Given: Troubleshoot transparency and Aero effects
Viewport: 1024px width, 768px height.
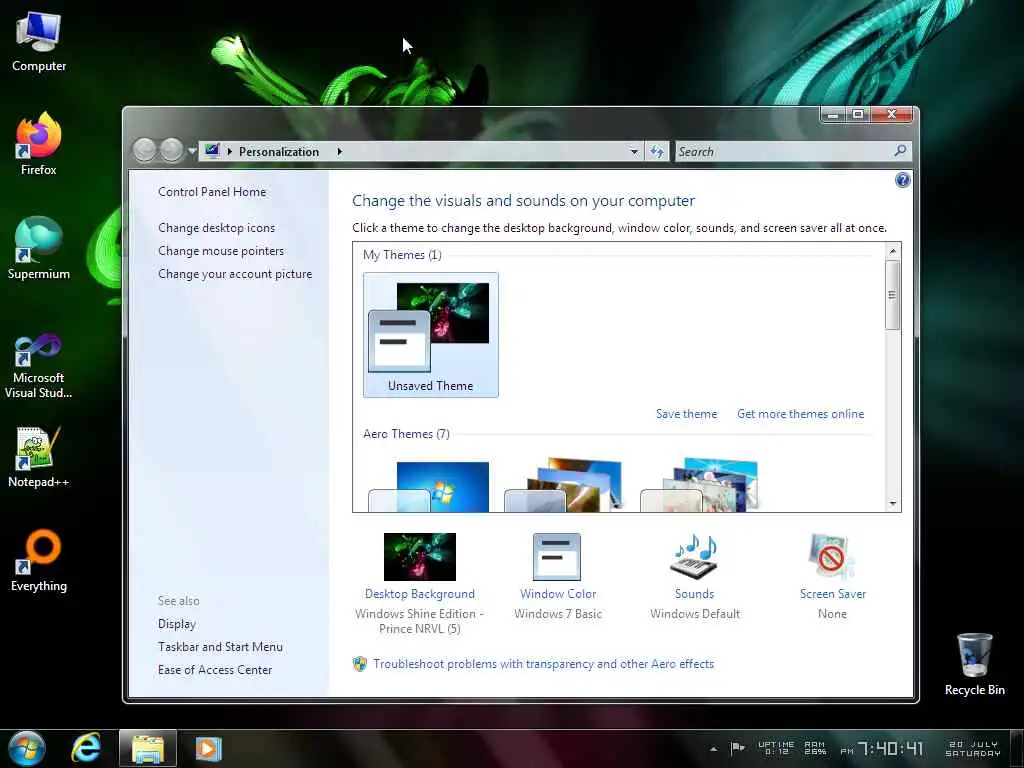Looking at the screenshot, I should [543, 664].
